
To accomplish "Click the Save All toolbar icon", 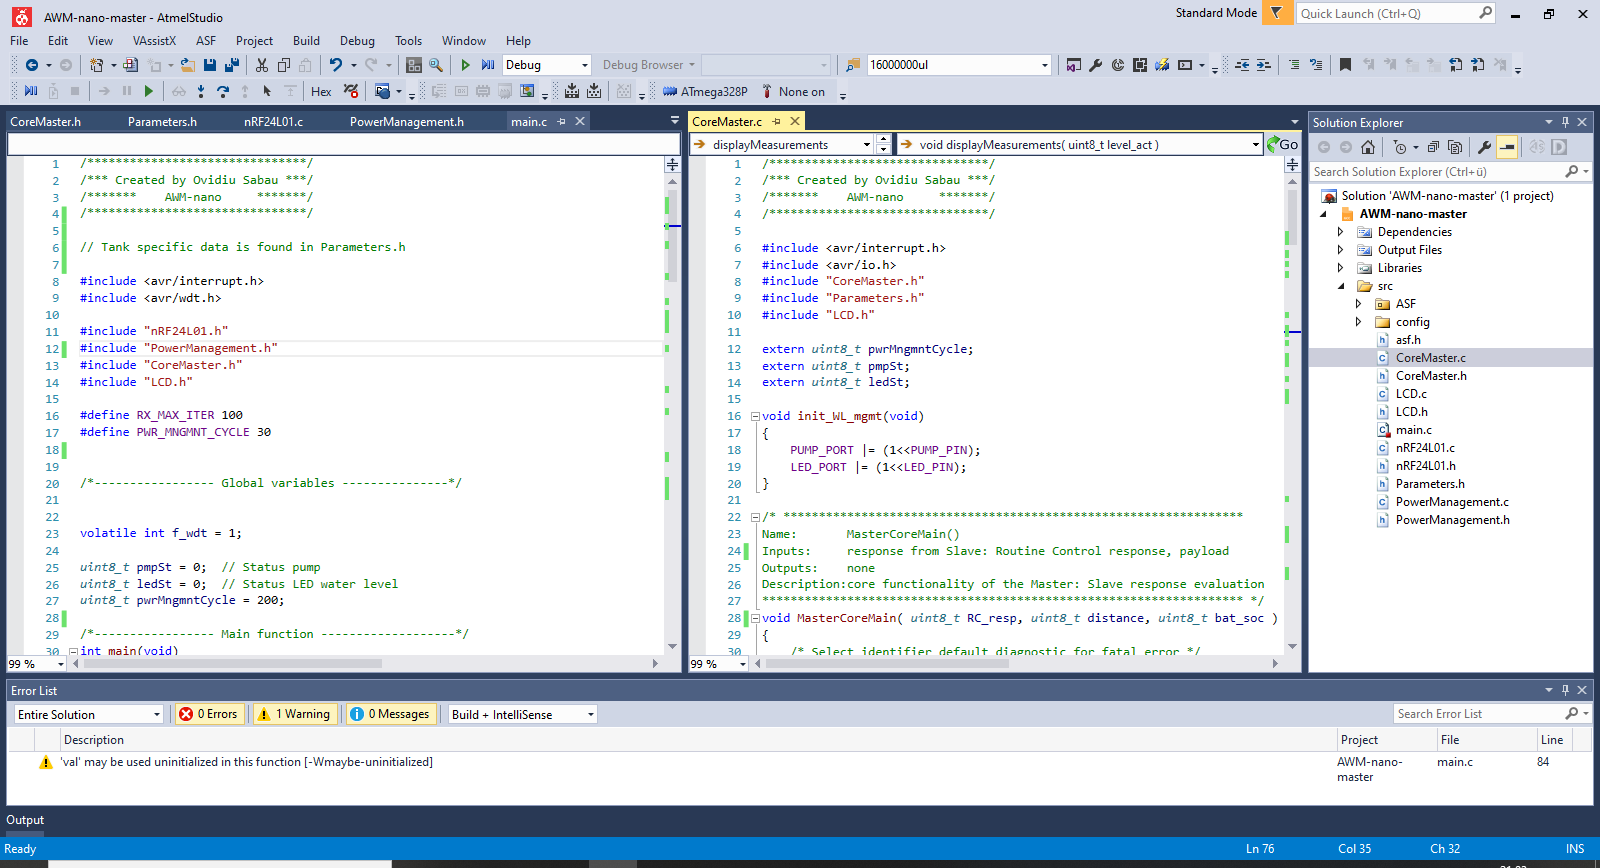I will coord(232,65).
